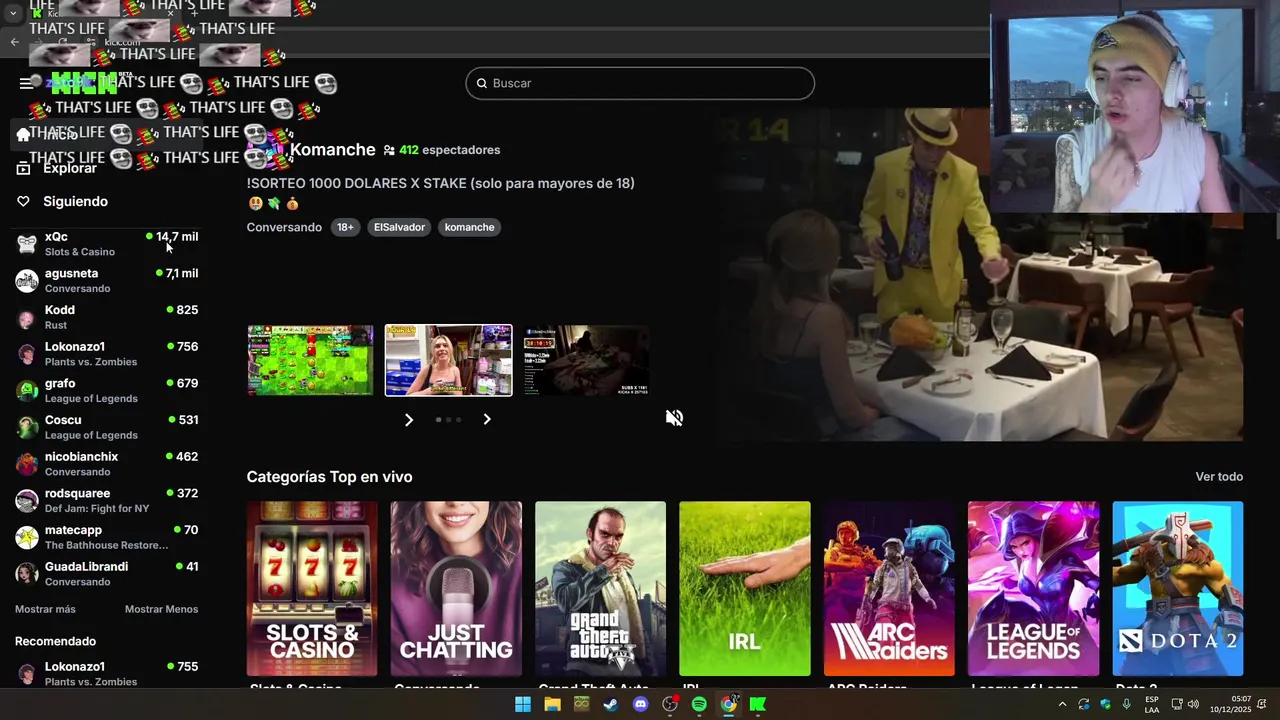Click carousel page indicator dots

click(x=448, y=420)
